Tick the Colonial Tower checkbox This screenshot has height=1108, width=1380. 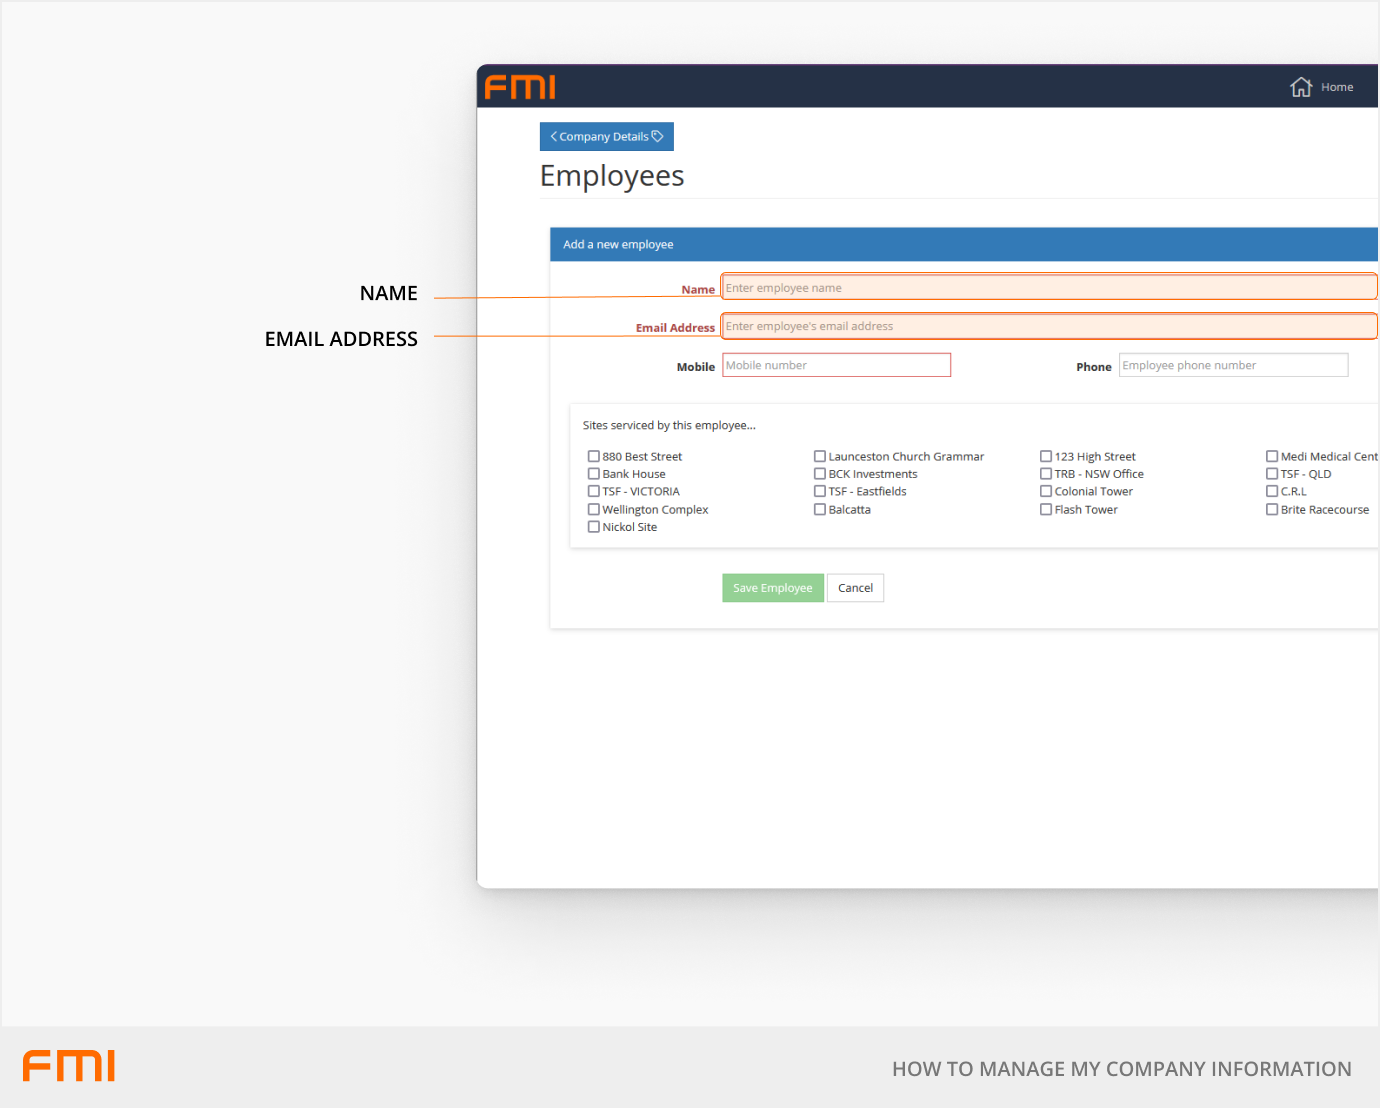pyautogui.click(x=1046, y=491)
